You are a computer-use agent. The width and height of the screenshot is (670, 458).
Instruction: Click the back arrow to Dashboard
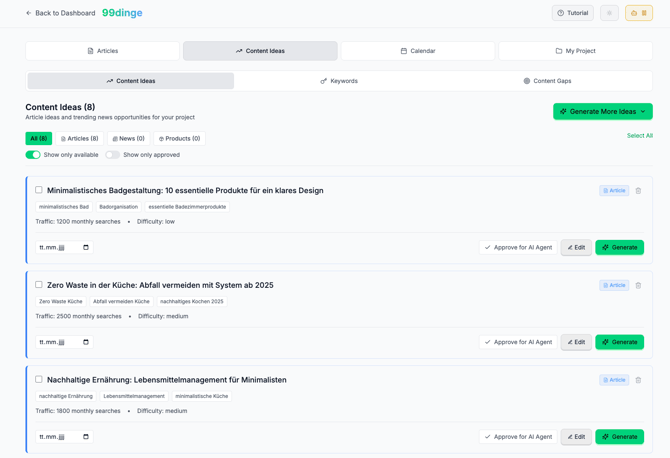(x=29, y=13)
